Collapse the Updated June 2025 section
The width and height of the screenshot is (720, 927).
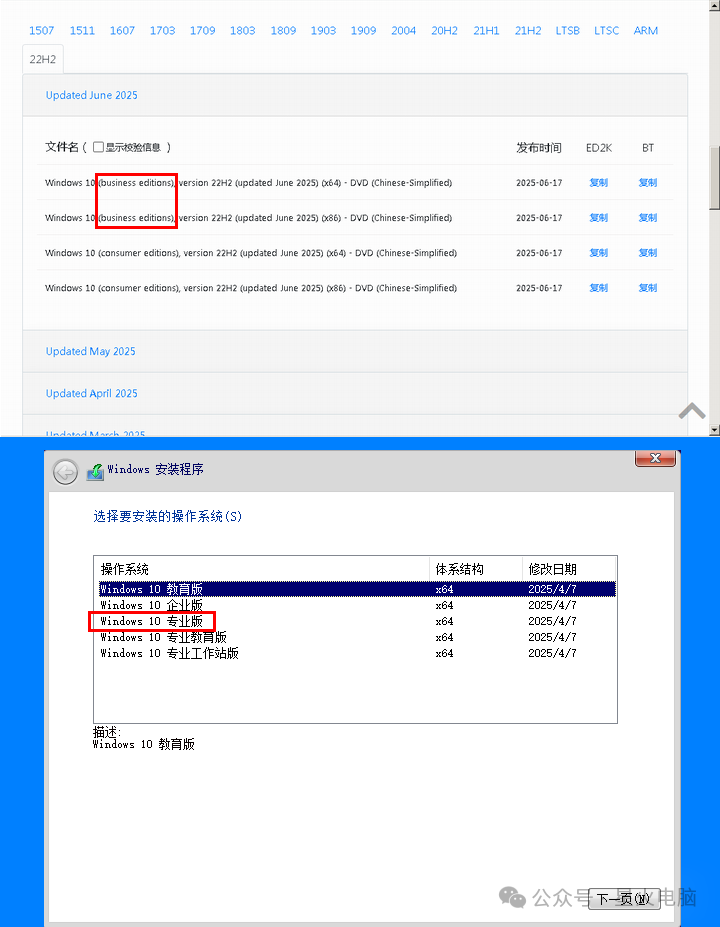92,95
